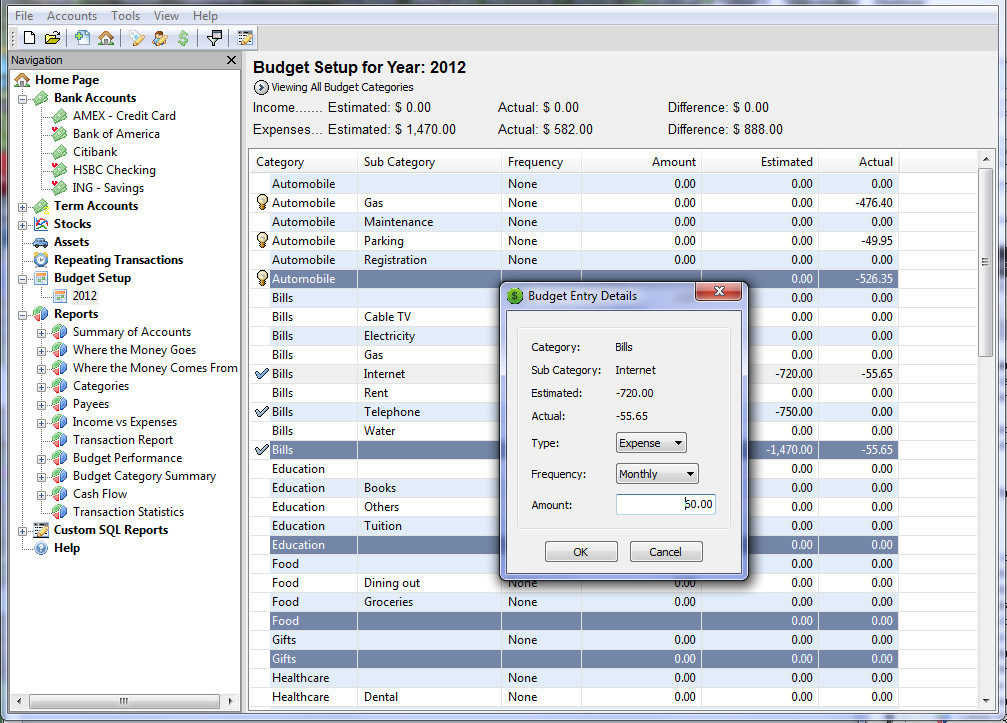Click the budget table scroll down arrow
The width and height of the screenshot is (1007, 723).
pyautogui.click(x=986, y=701)
